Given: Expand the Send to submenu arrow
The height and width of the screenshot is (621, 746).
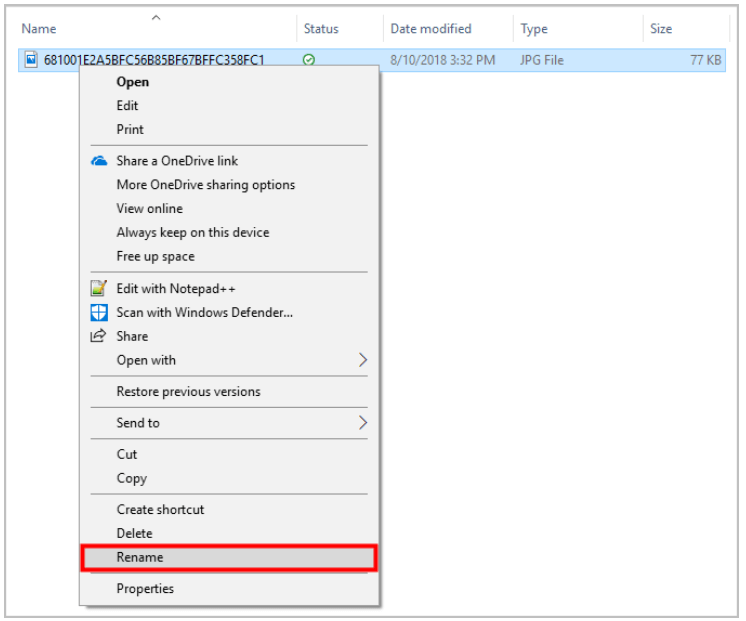Looking at the screenshot, I should [363, 423].
